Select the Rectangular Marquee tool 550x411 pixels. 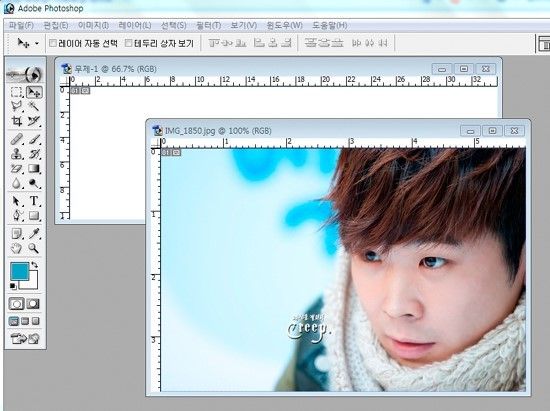(16, 92)
